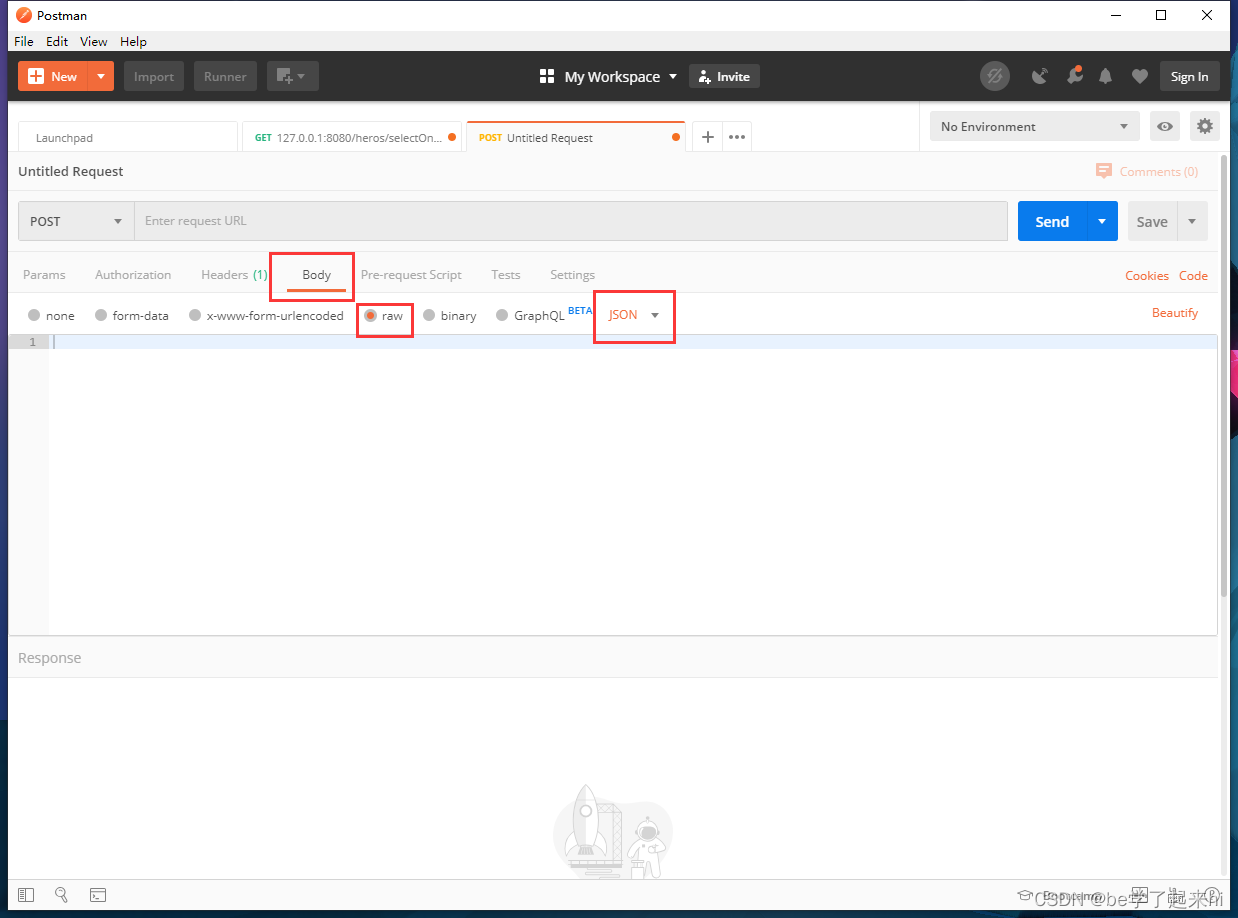
Task: Open the capture requests satellite icon
Action: (1040, 76)
